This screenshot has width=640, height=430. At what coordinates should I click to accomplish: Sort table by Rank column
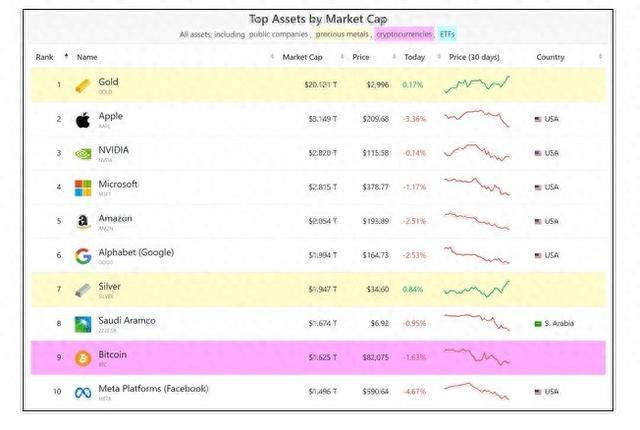click(45, 57)
